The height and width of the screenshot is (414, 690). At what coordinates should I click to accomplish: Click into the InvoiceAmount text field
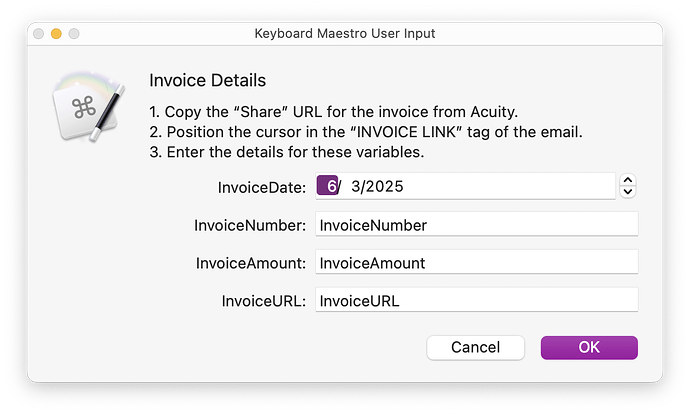click(x=476, y=263)
